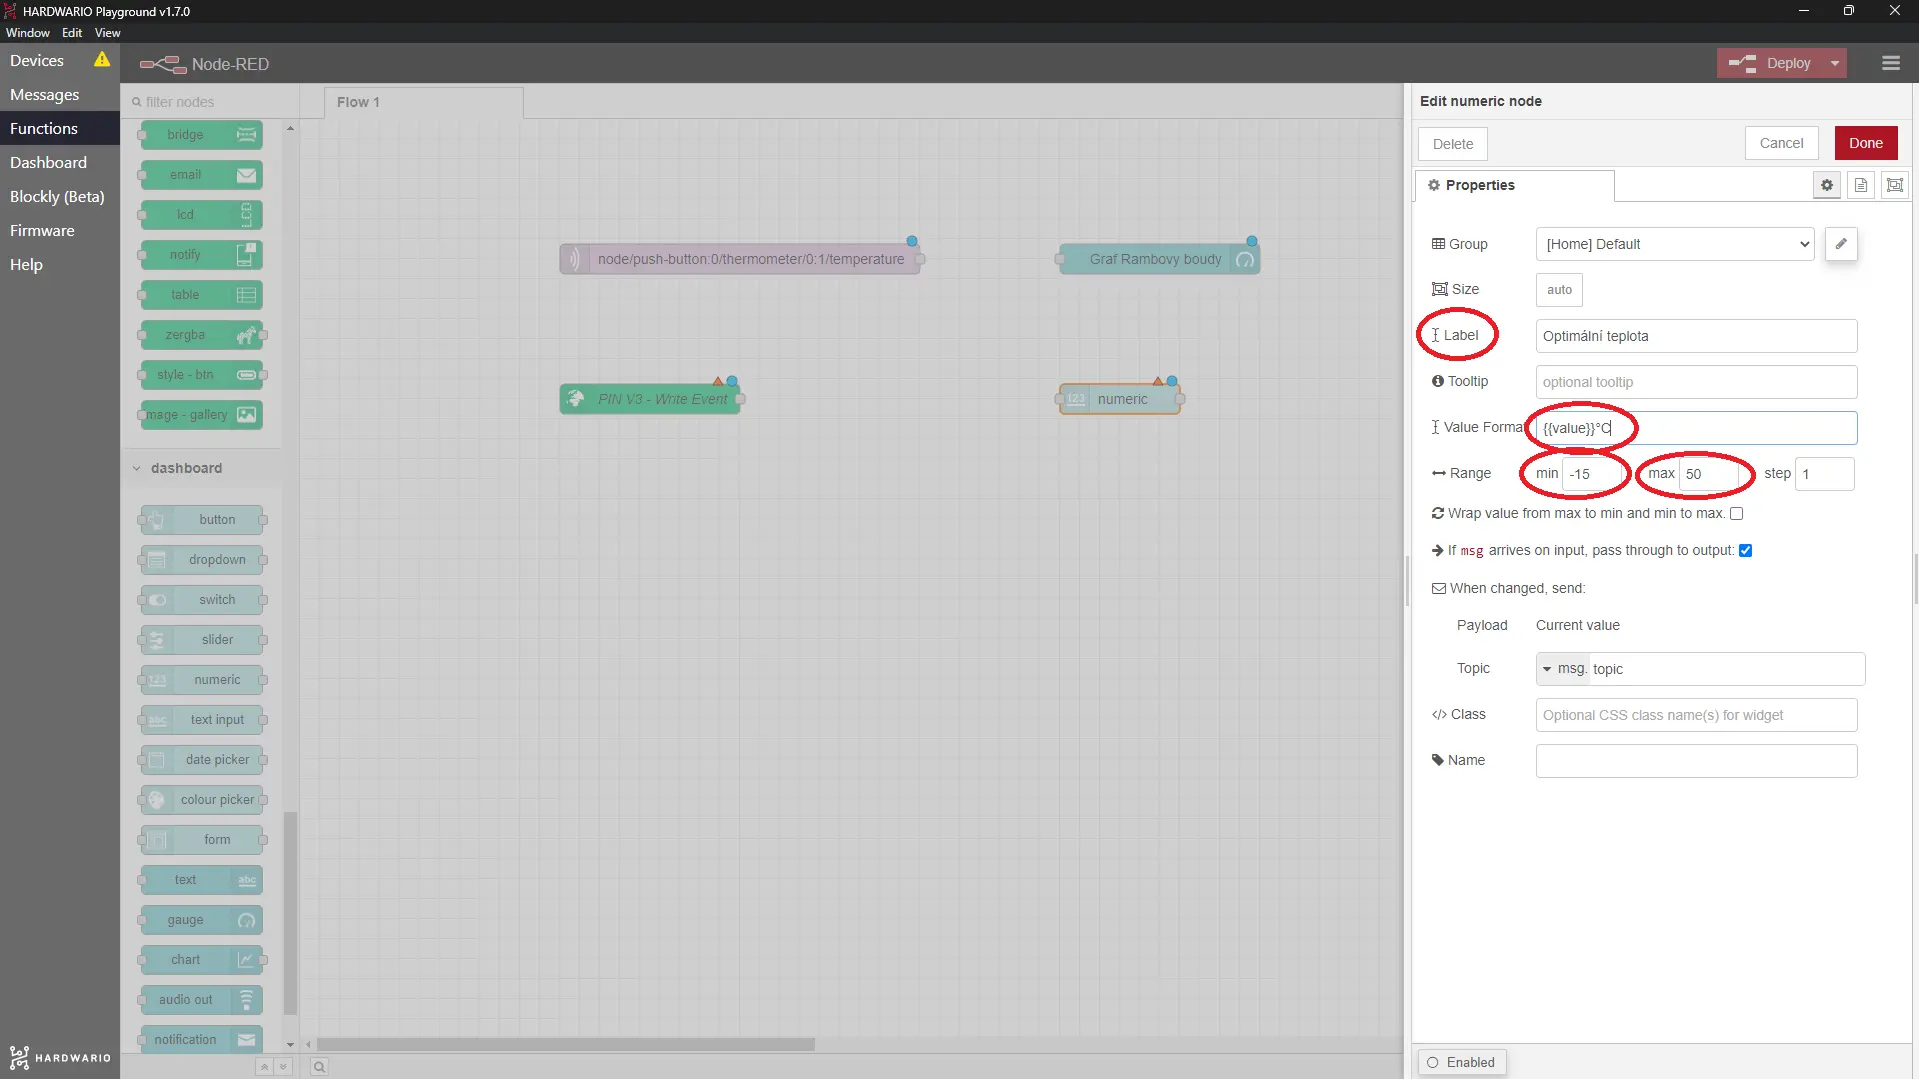Select the dashboard button node
The width and height of the screenshot is (1919, 1079).
(x=202, y=520)
